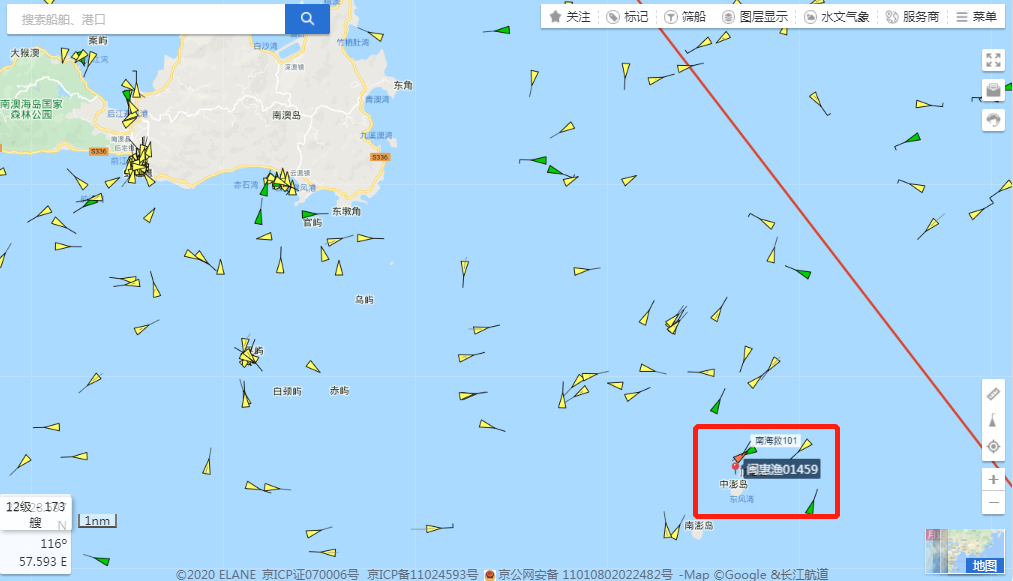Expand the 图层显示 layer display options
This screenshot has height=581, width=1013.
point(755,17)
